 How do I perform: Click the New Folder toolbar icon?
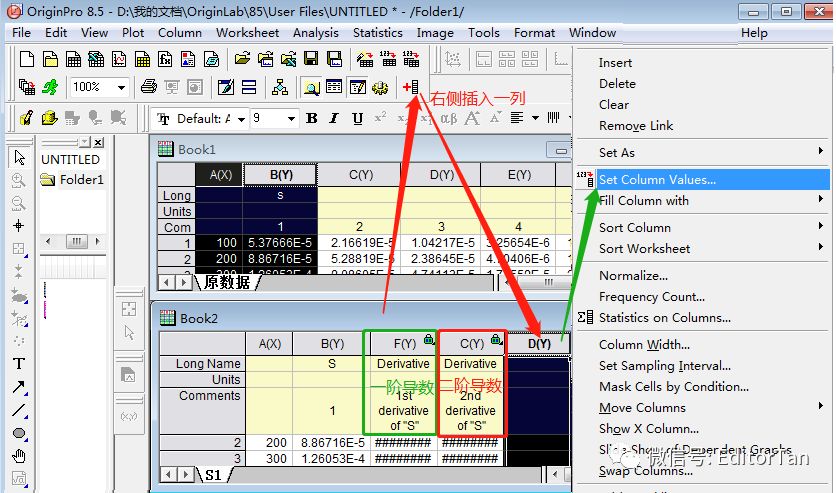(50, 59)
